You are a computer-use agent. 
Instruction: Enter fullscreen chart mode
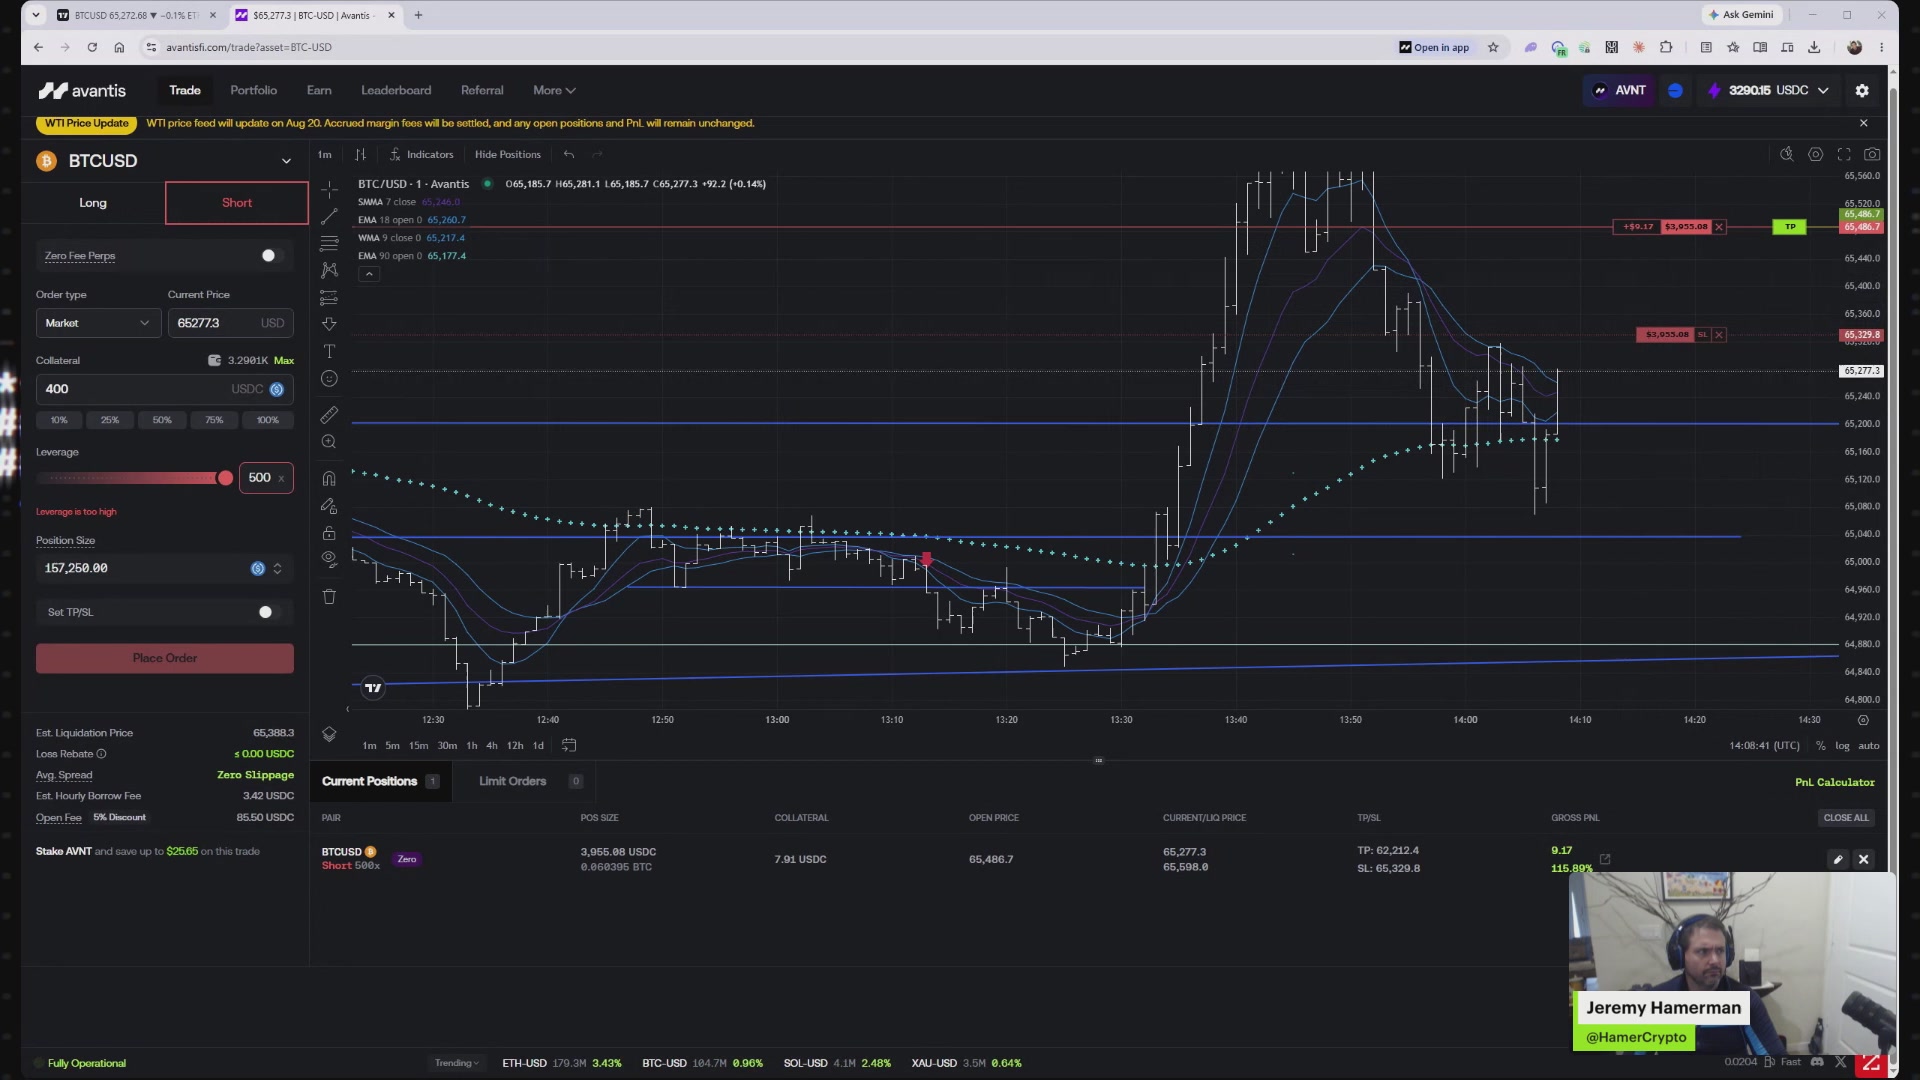click(1844, 154)
